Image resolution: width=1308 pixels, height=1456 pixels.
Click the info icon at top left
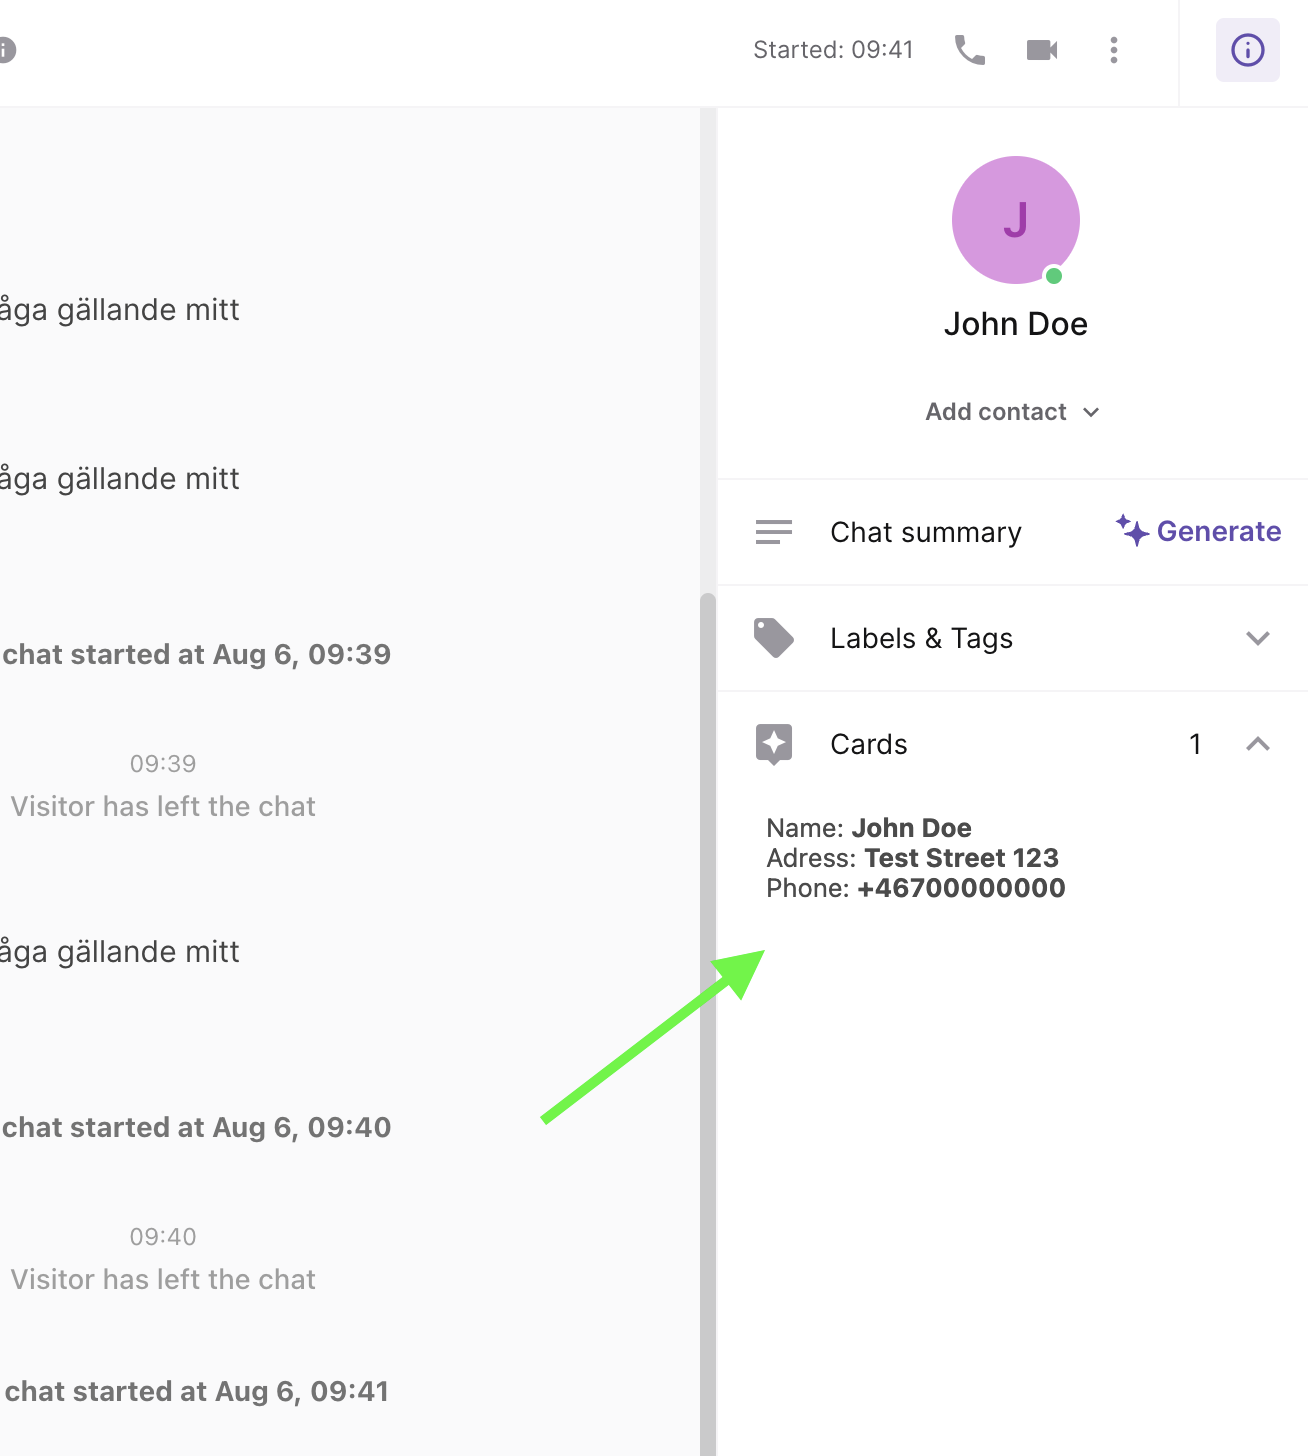pos(6,50)
